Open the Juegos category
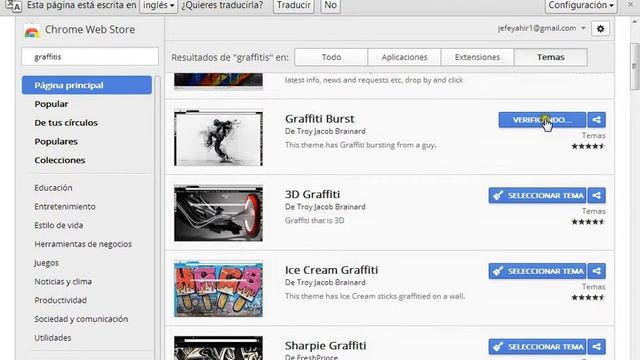Viewport: 640px width, 360px height. 46,263
